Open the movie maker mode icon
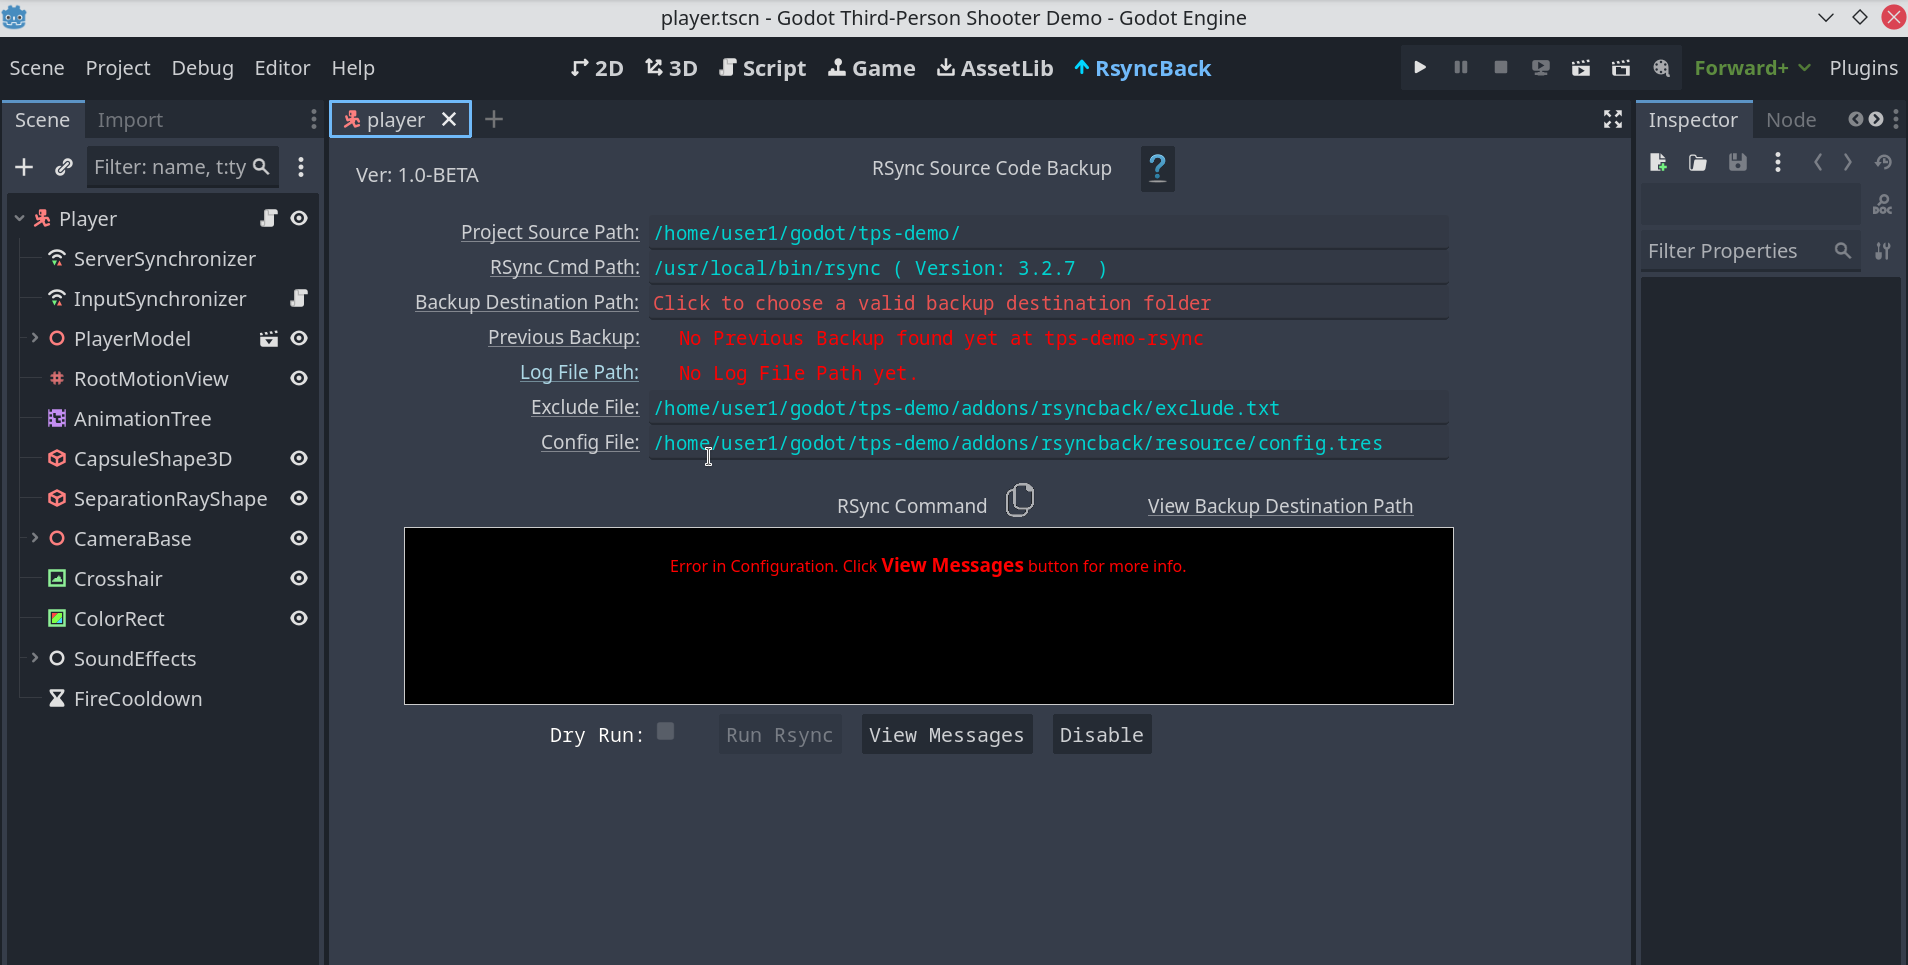 pos(1661,67)
